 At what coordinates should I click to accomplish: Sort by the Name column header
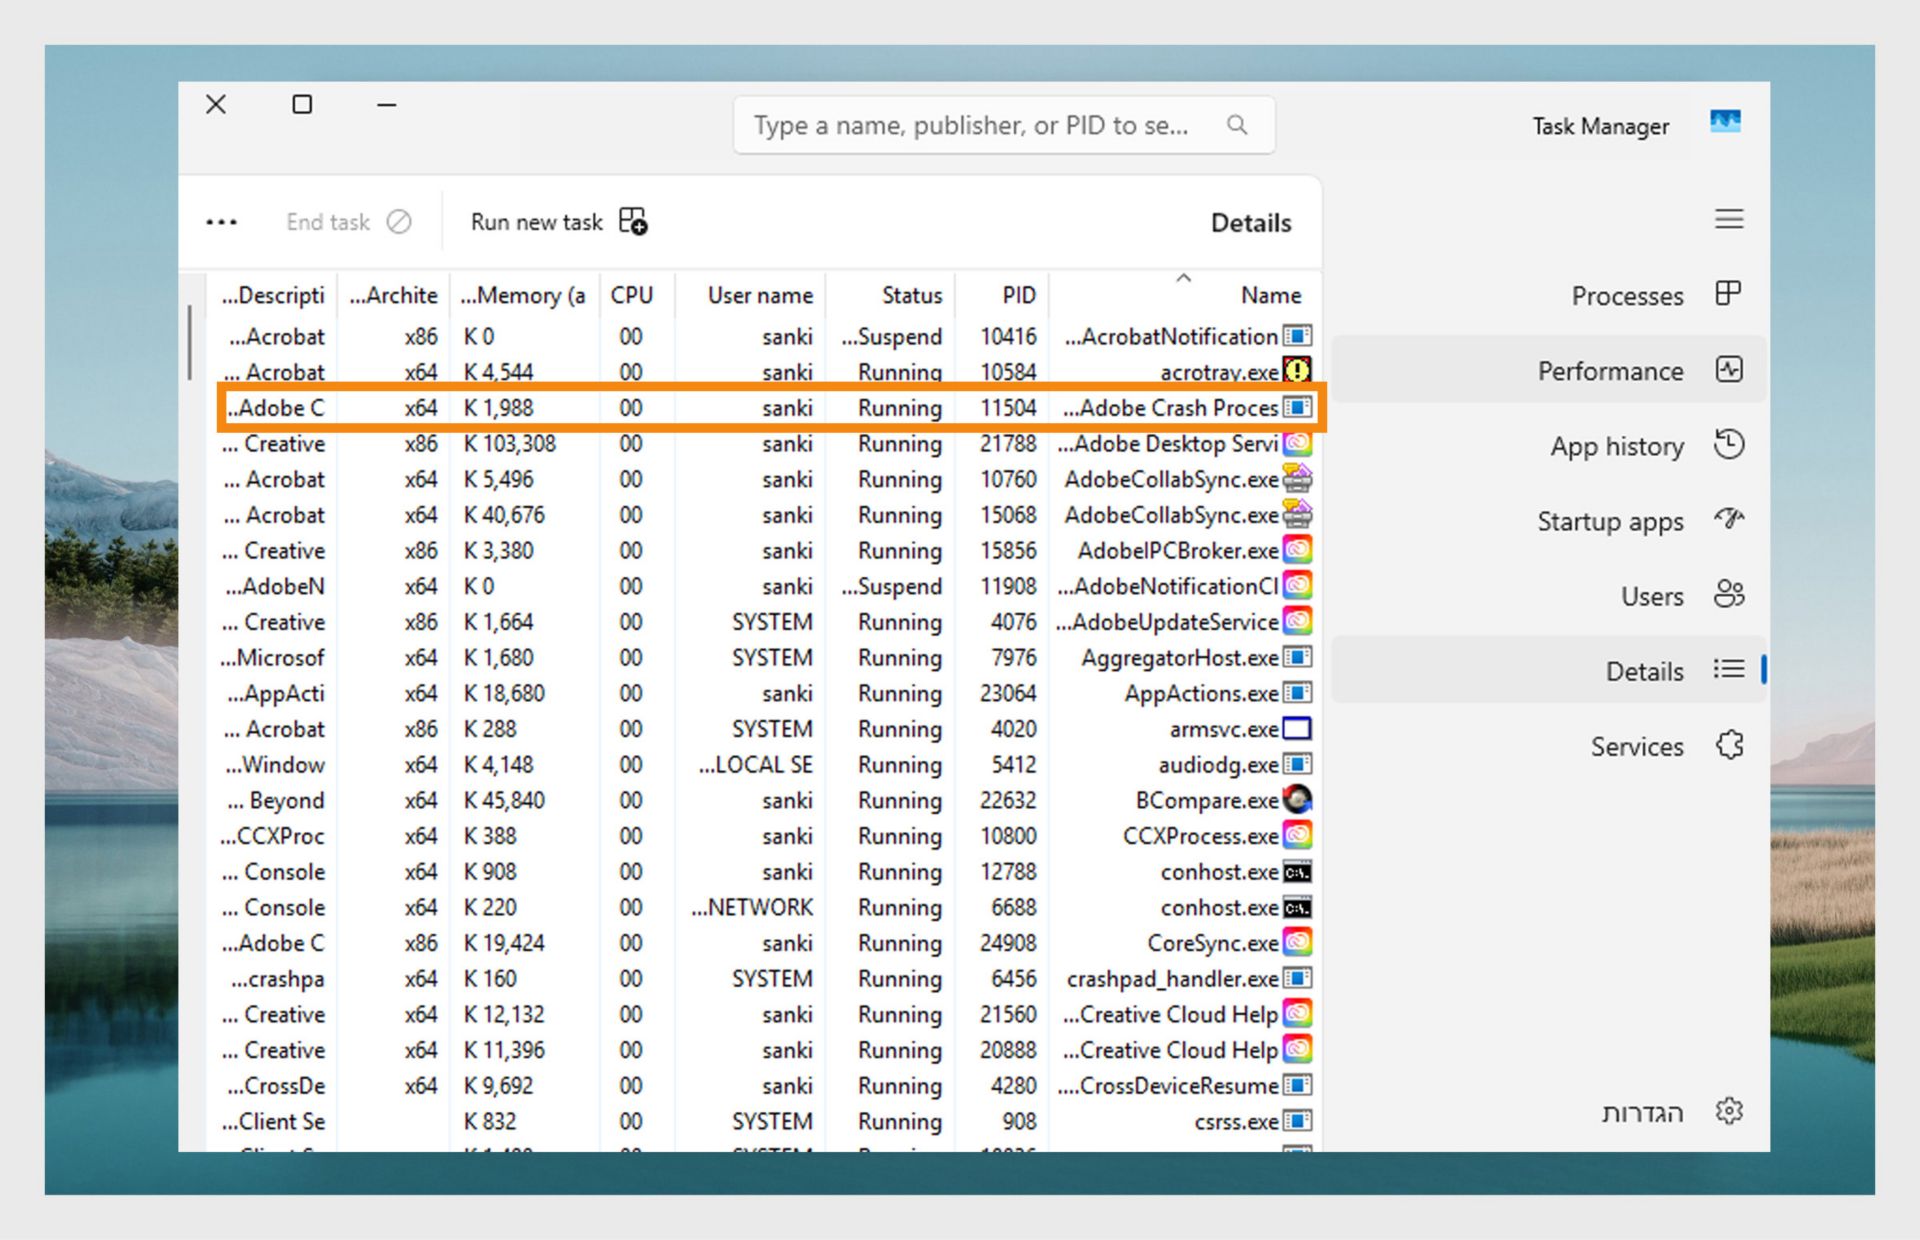[1270, 295]
